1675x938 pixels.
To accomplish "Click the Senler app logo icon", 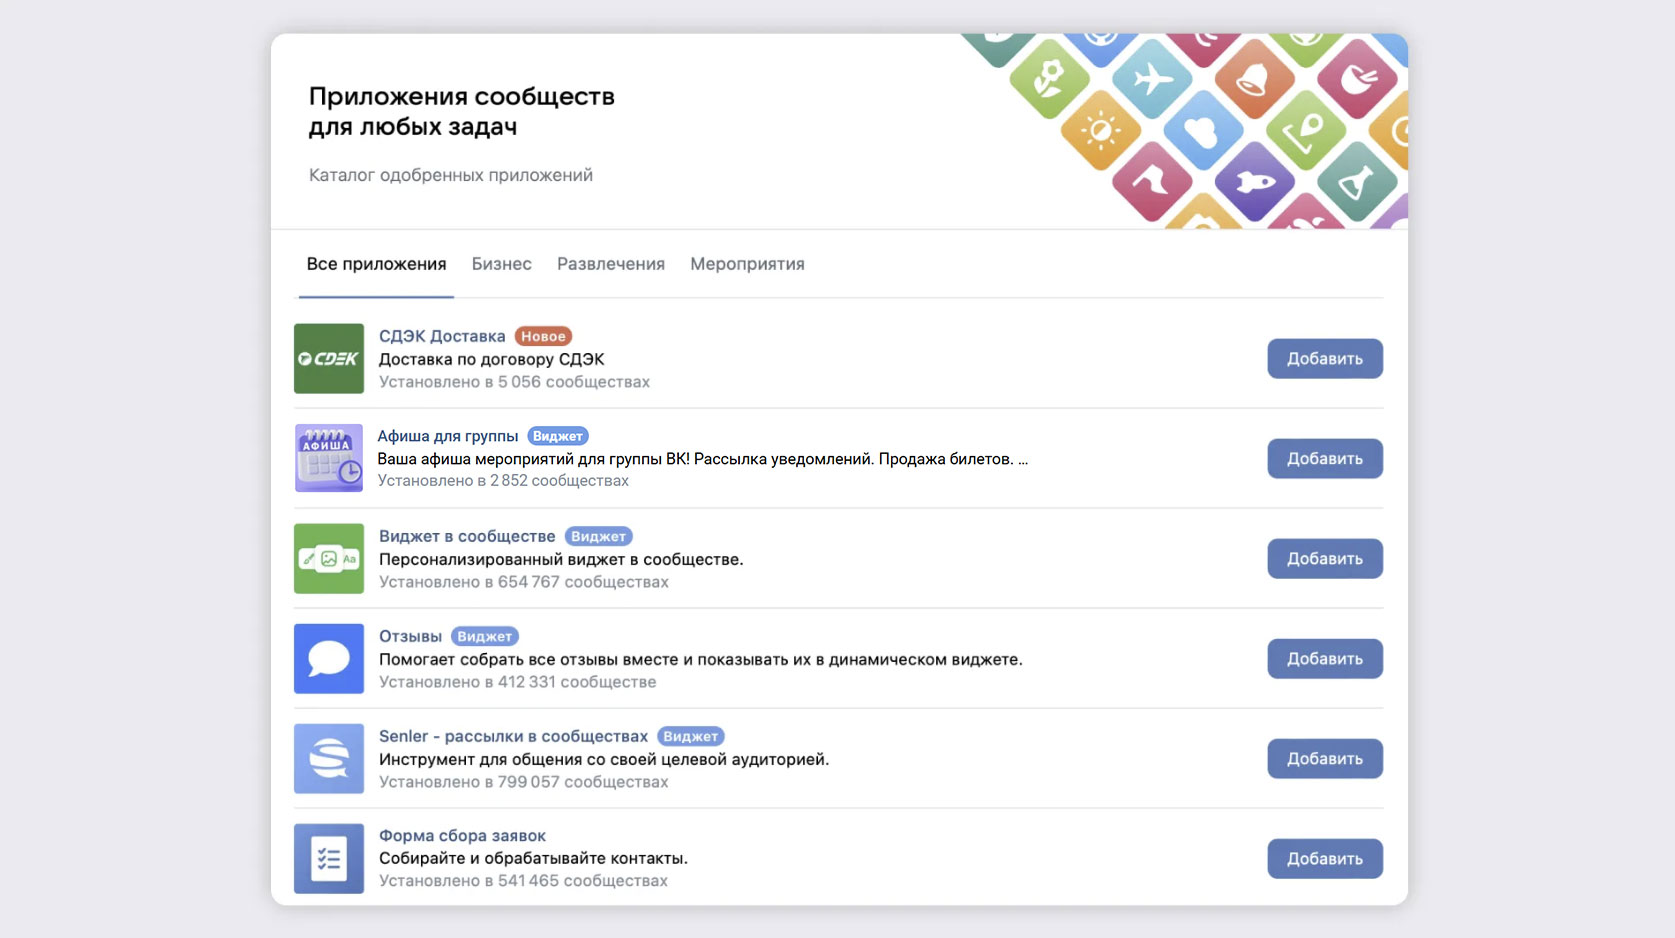I will [328, 759].
